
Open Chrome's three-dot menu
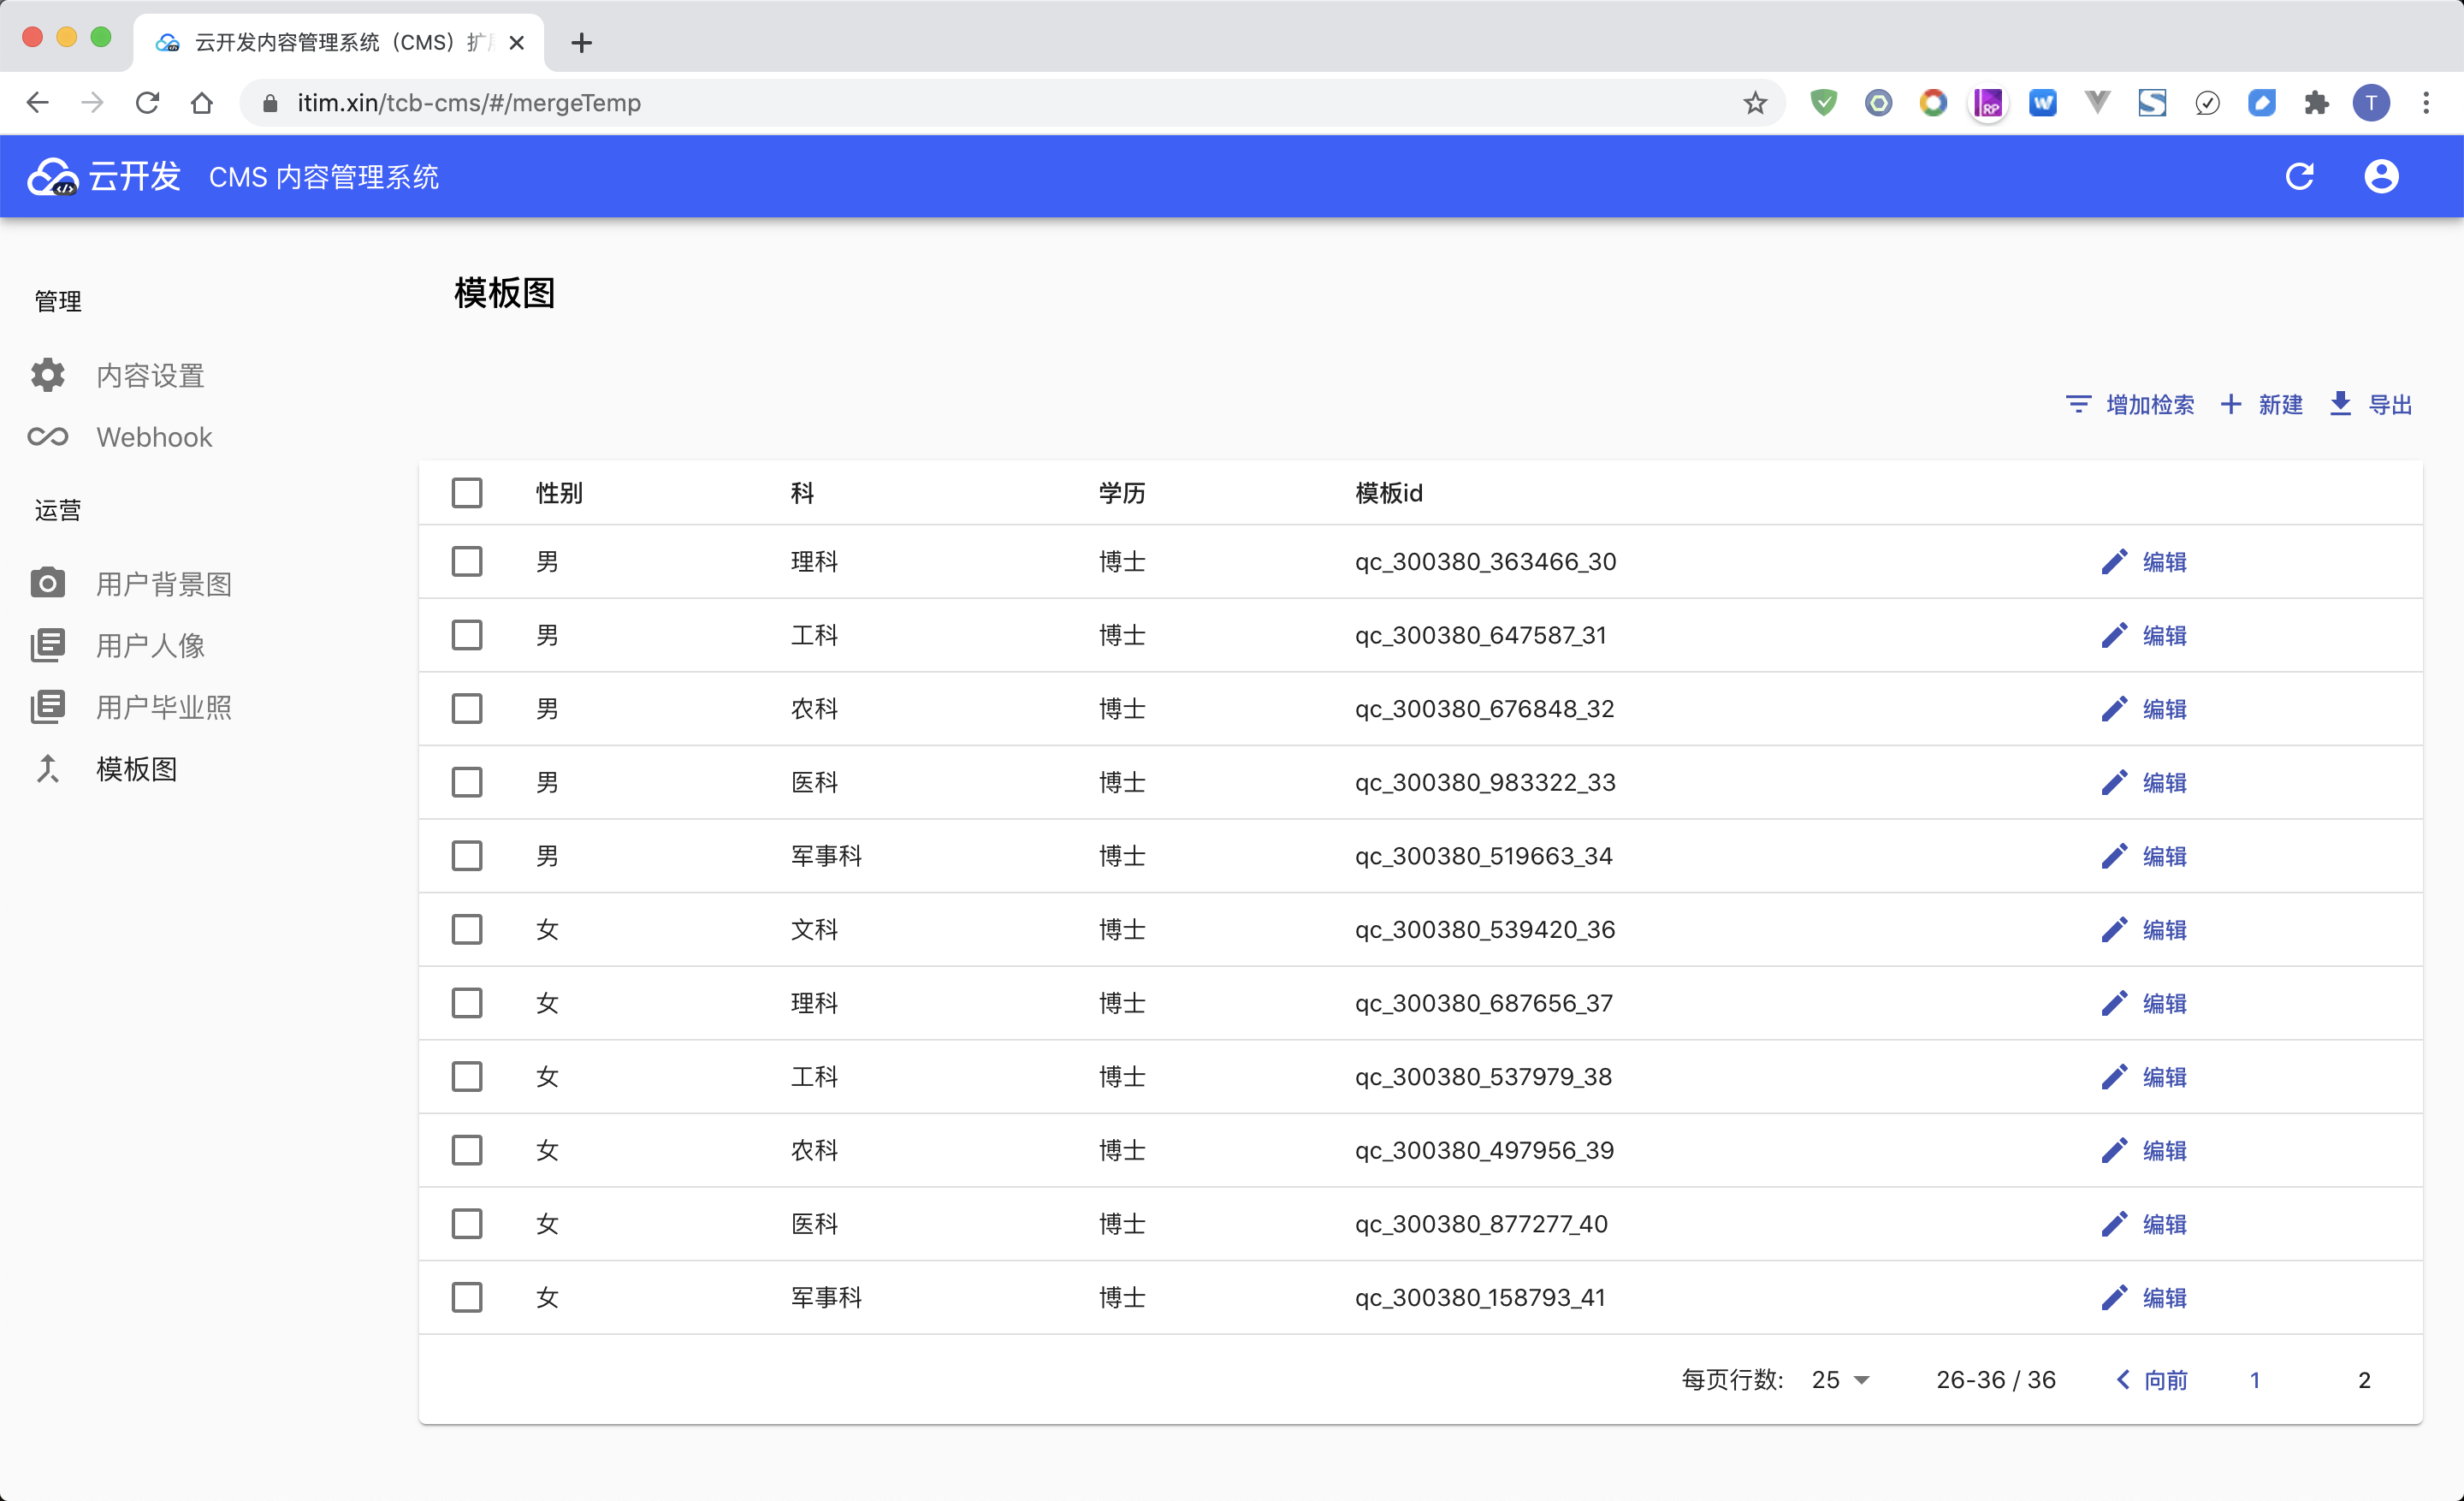(x=2426, y=103)
